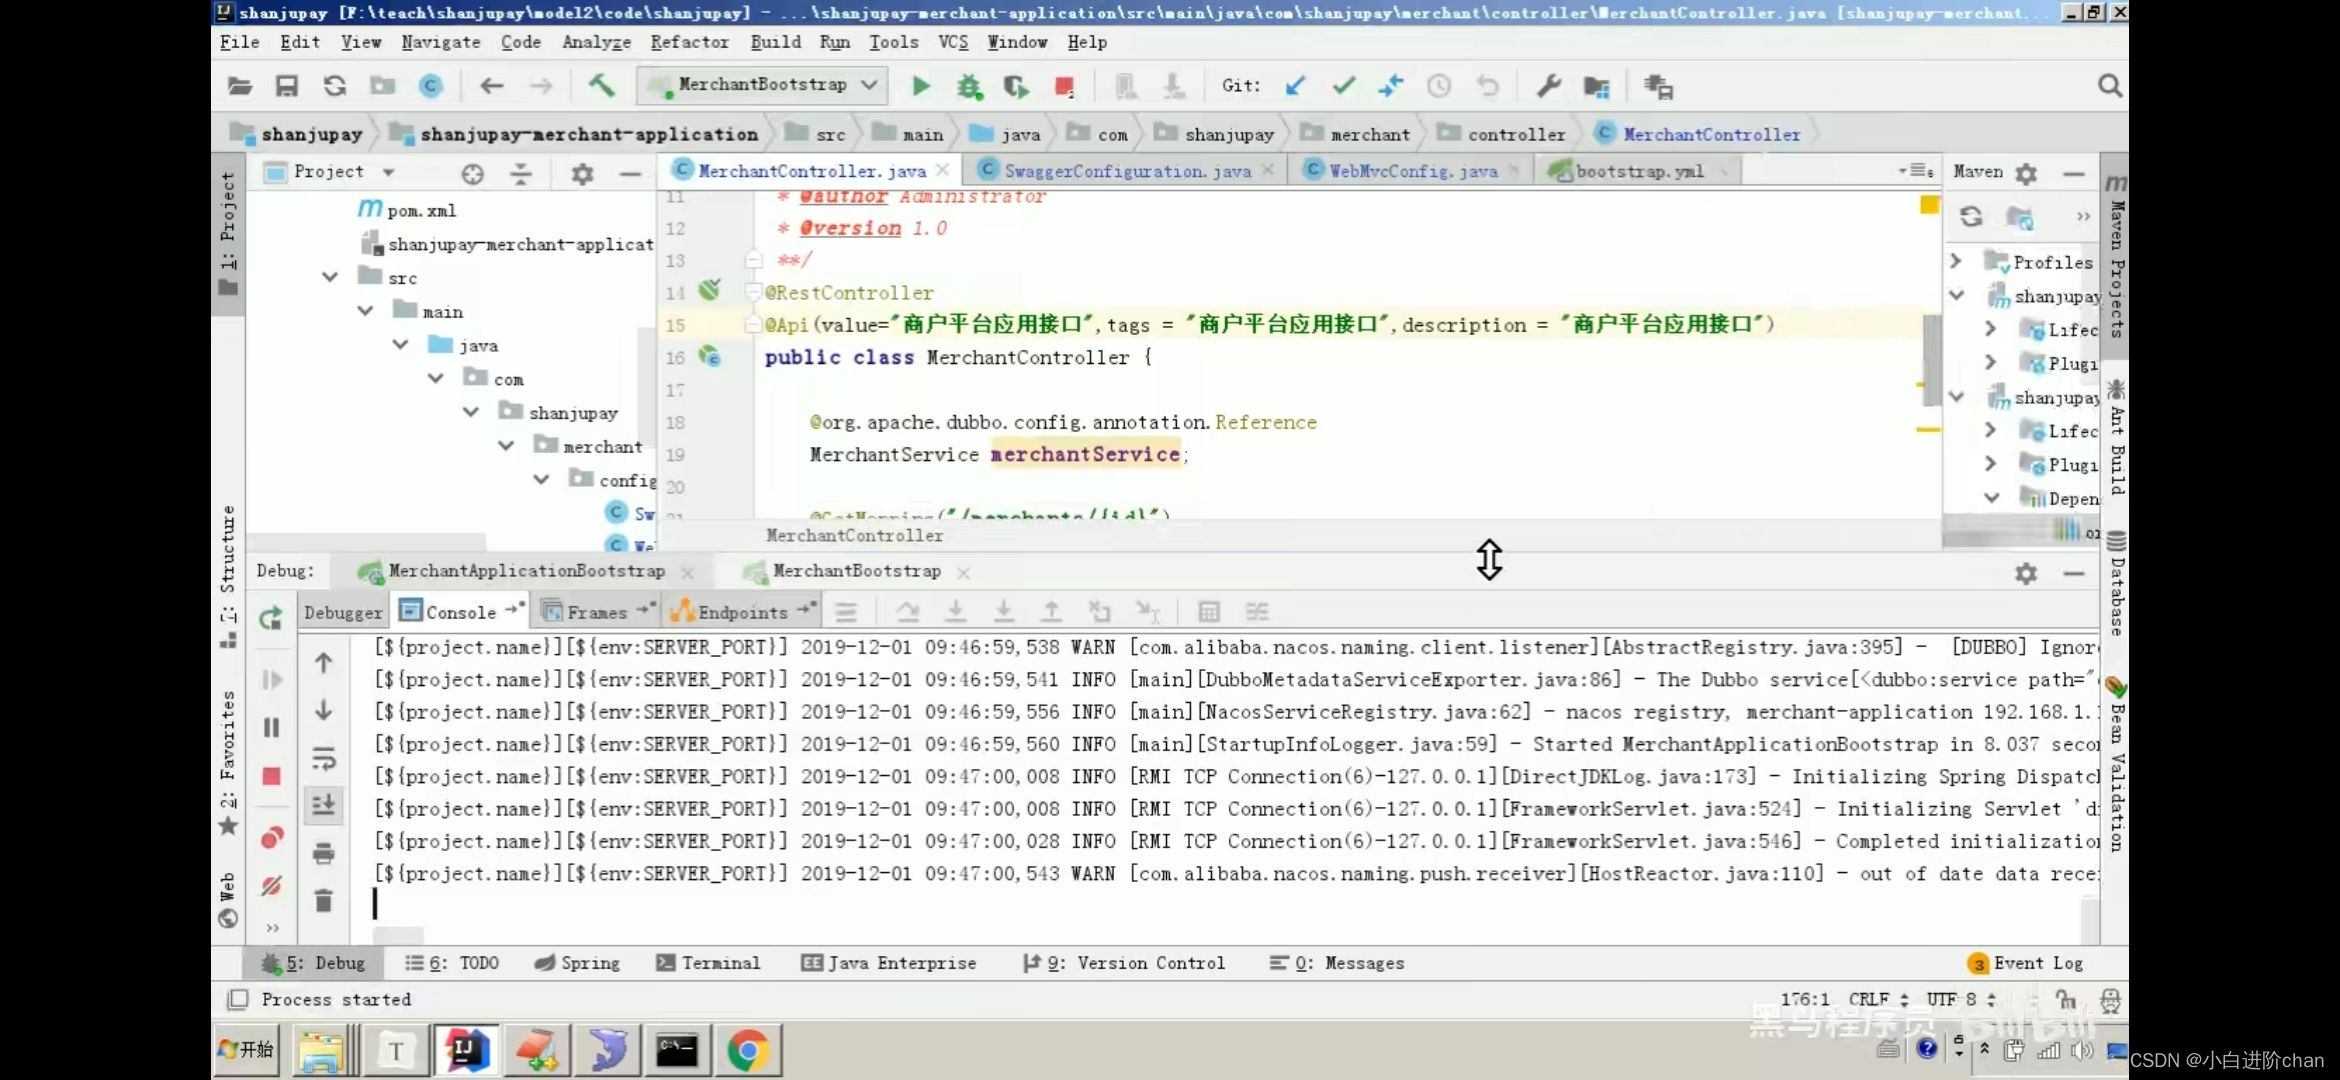This screenshot has width=2340, height=1080.
Task: Stop the running process in toolbar
Action: (1064, 86)
